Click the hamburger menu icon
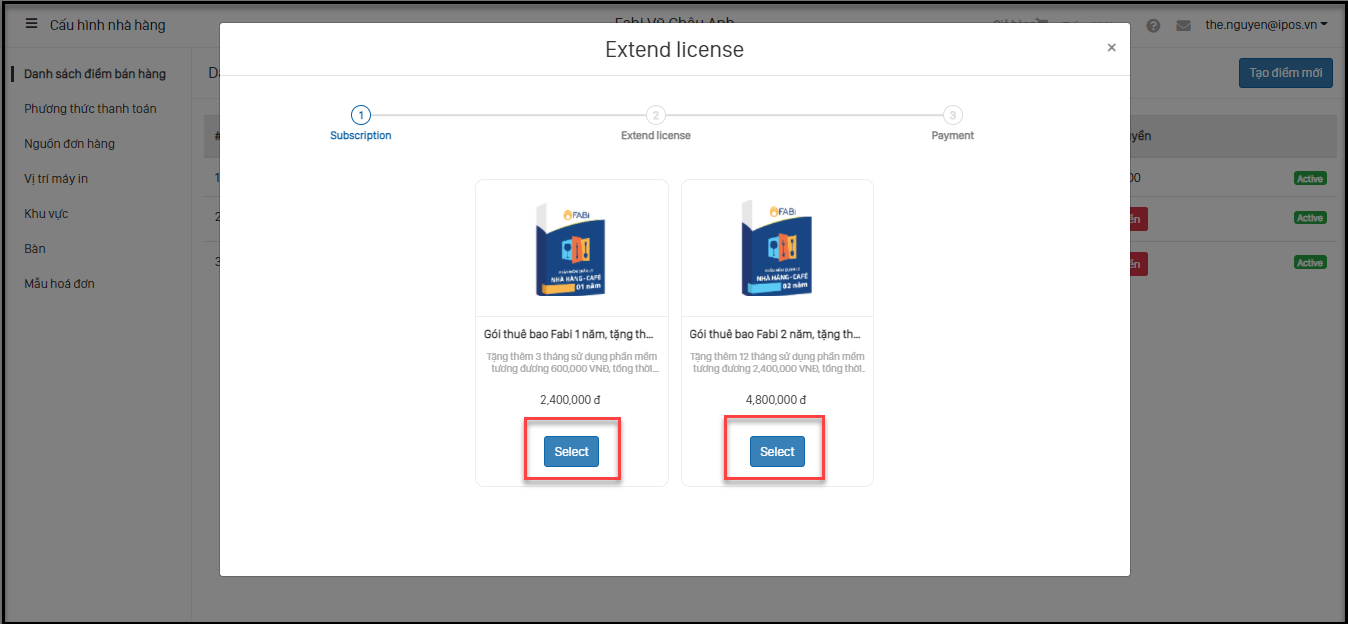This screenshot has width=1348, height=624. click(31, 24)
